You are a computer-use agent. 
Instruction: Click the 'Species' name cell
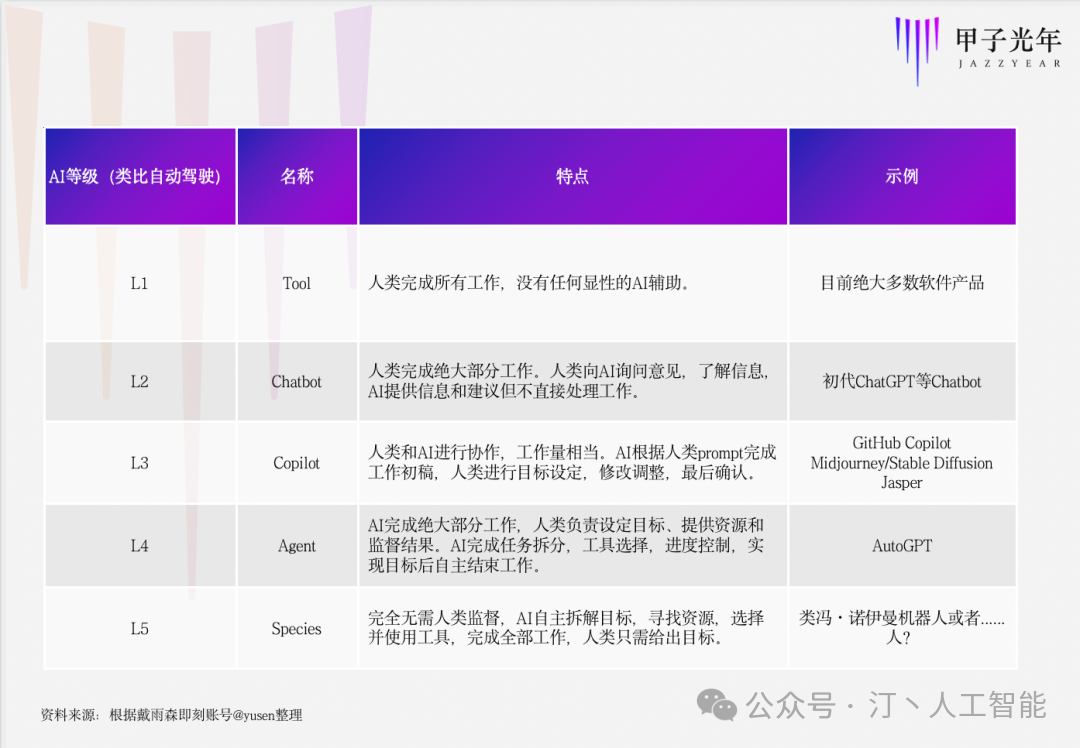(x=297, y=629)
